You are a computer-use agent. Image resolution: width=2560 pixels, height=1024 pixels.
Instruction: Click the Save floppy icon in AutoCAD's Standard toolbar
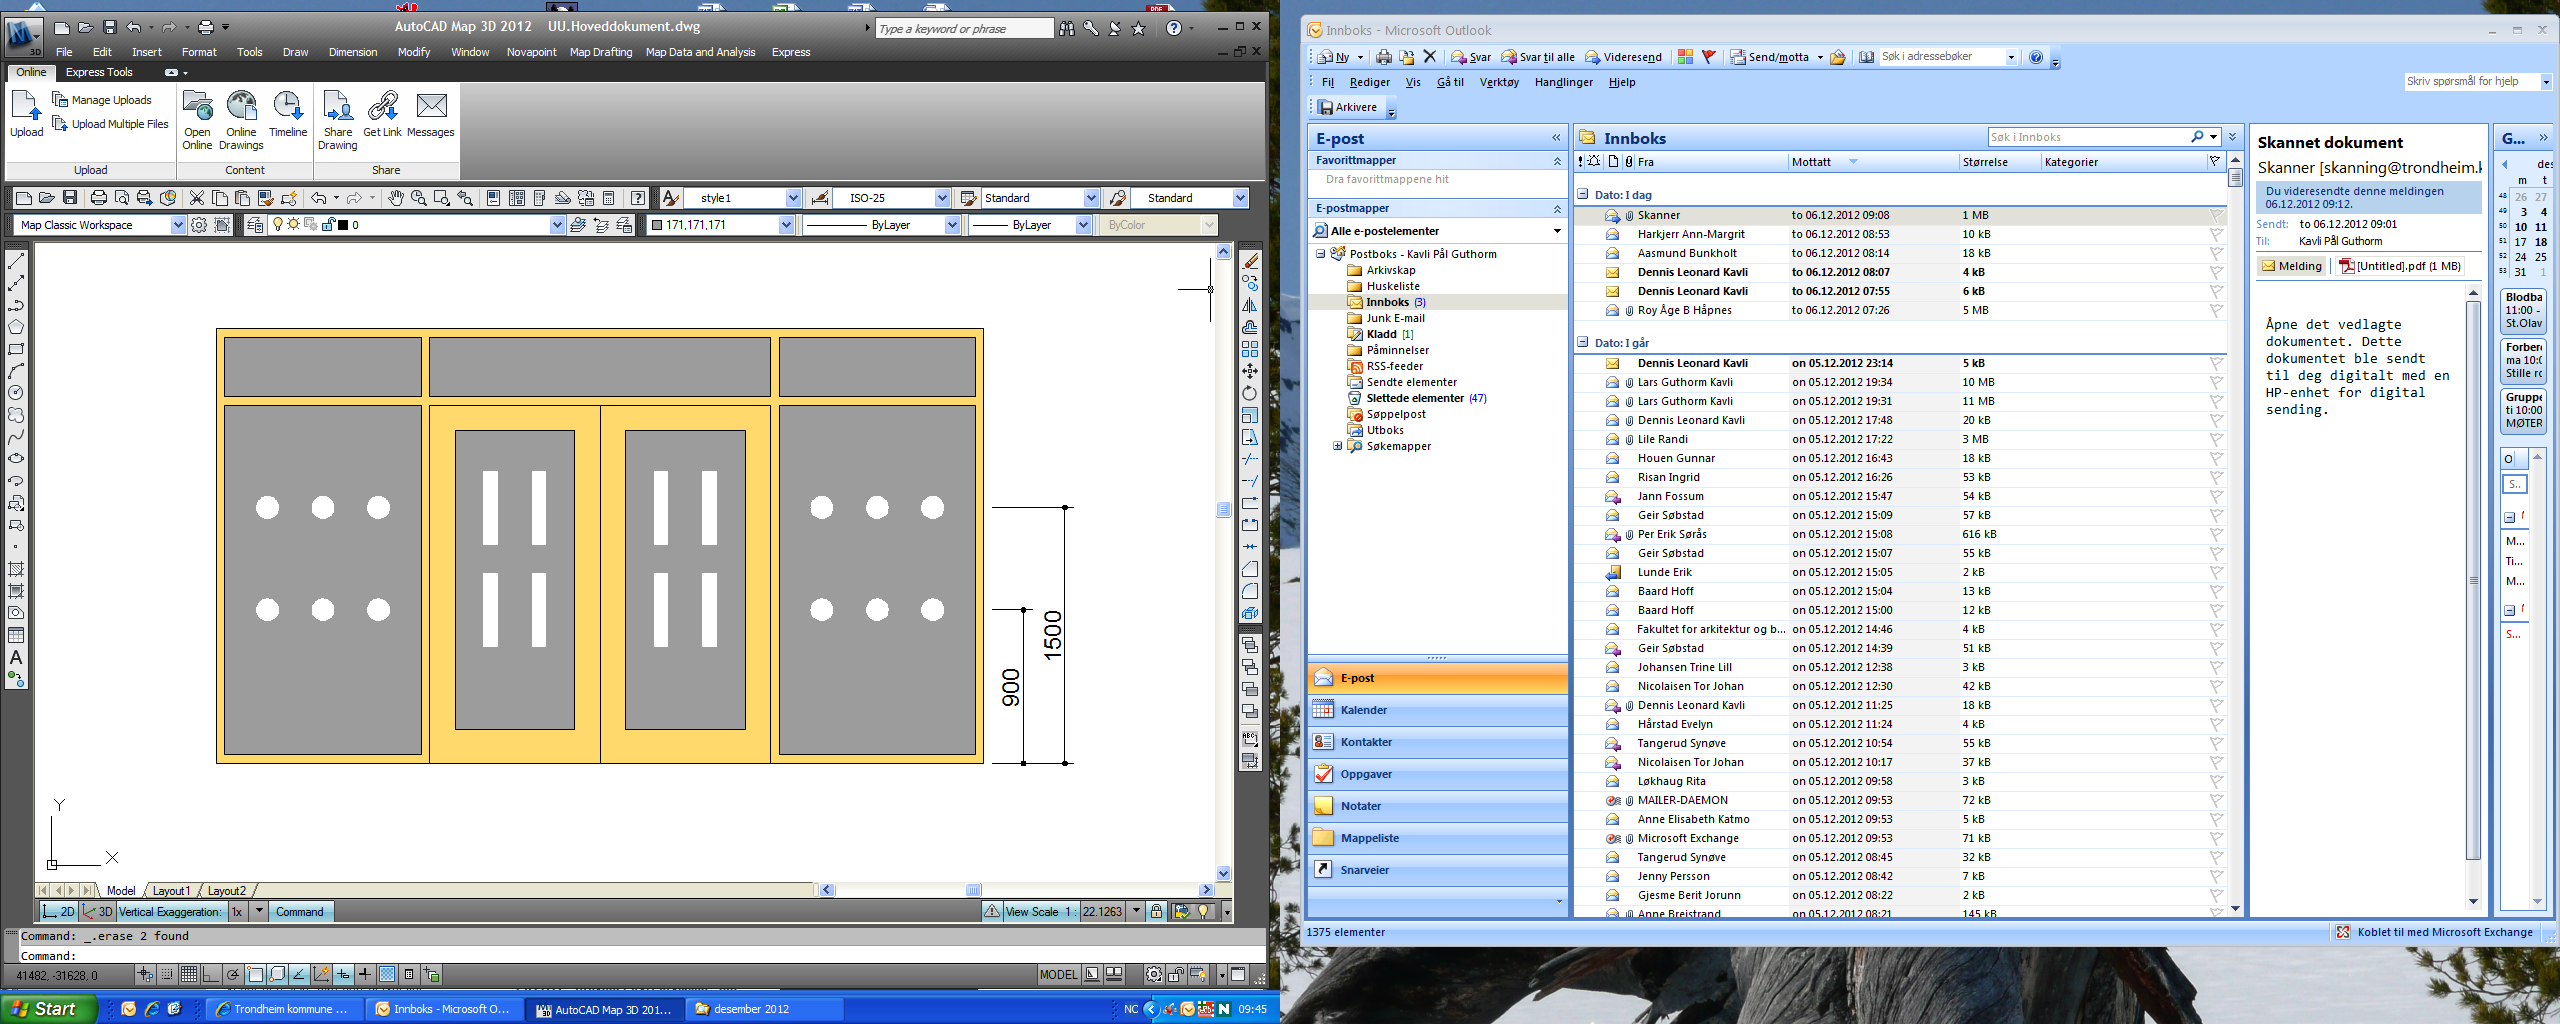(69, 198)
